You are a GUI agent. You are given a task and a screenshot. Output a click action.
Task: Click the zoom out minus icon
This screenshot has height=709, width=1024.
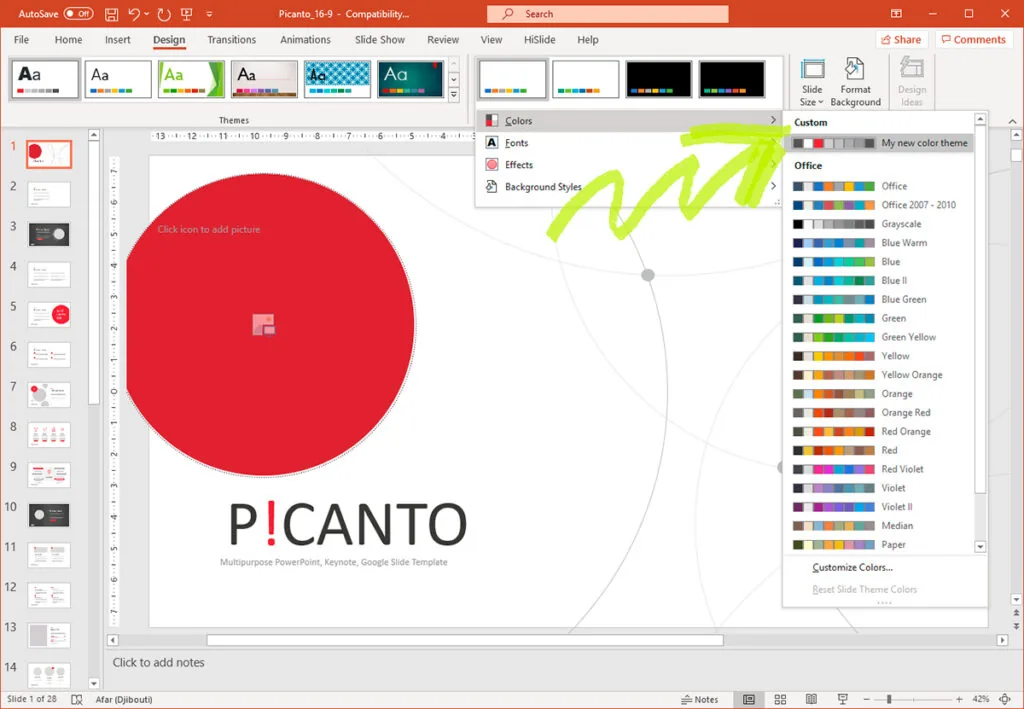[x=866, y=699]
